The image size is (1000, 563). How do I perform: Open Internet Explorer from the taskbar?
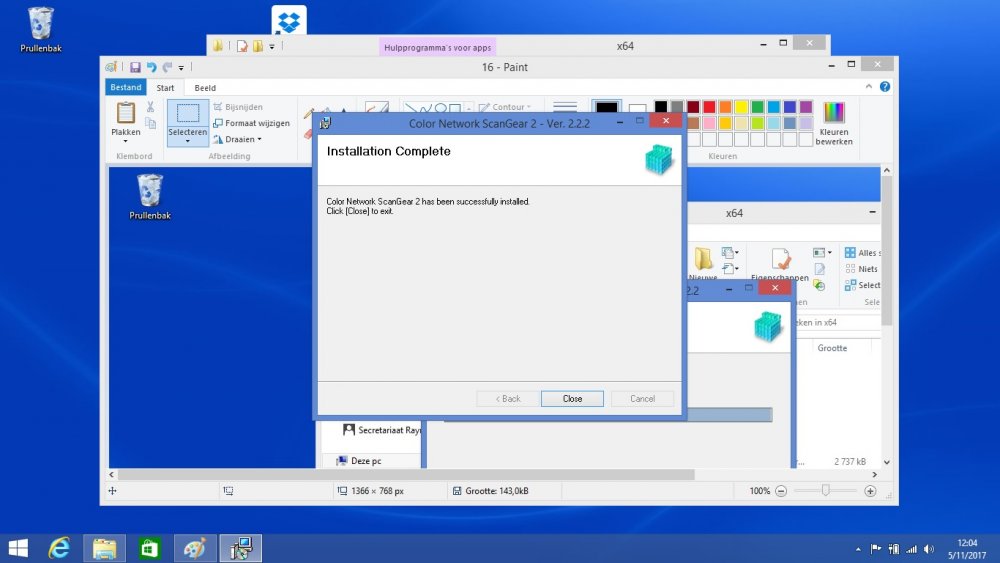tap(60, 548)
